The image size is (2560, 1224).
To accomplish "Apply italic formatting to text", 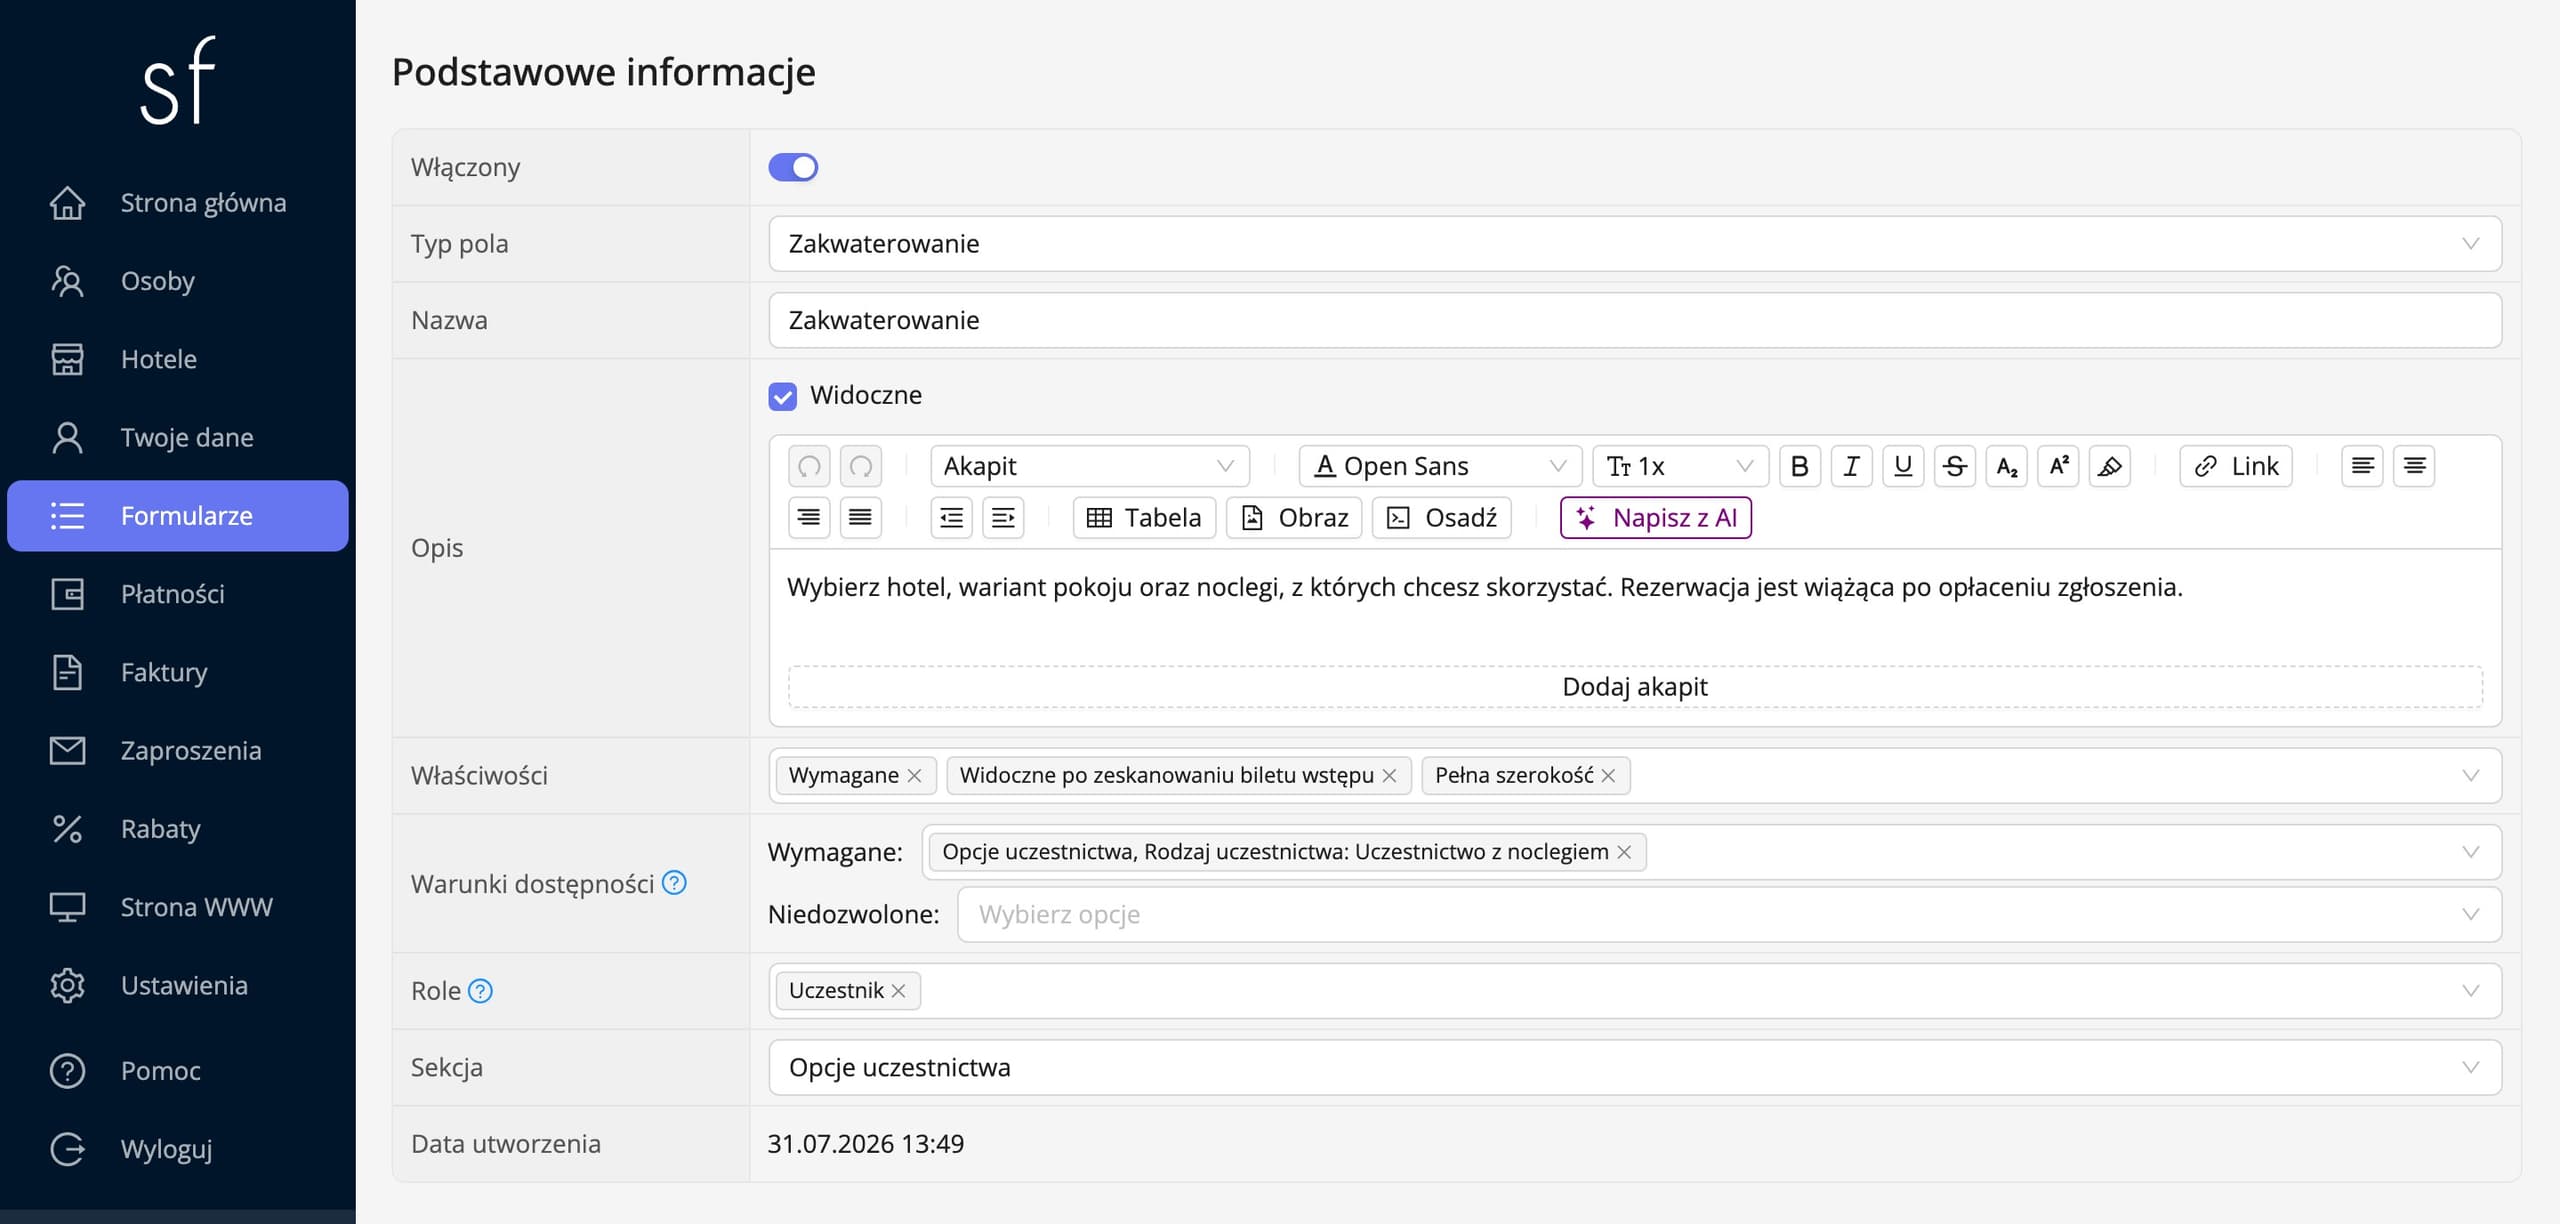I will (x=1851, y=466).
